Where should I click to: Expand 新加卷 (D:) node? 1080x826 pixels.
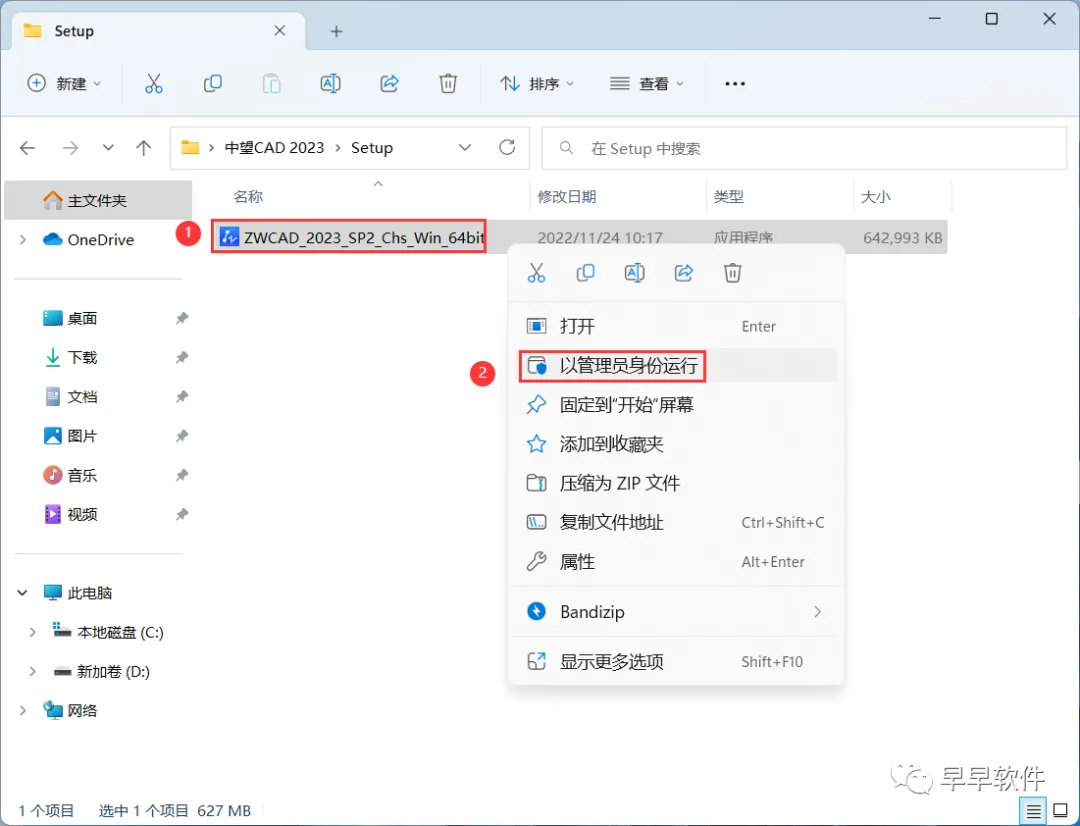pos(32,671)
